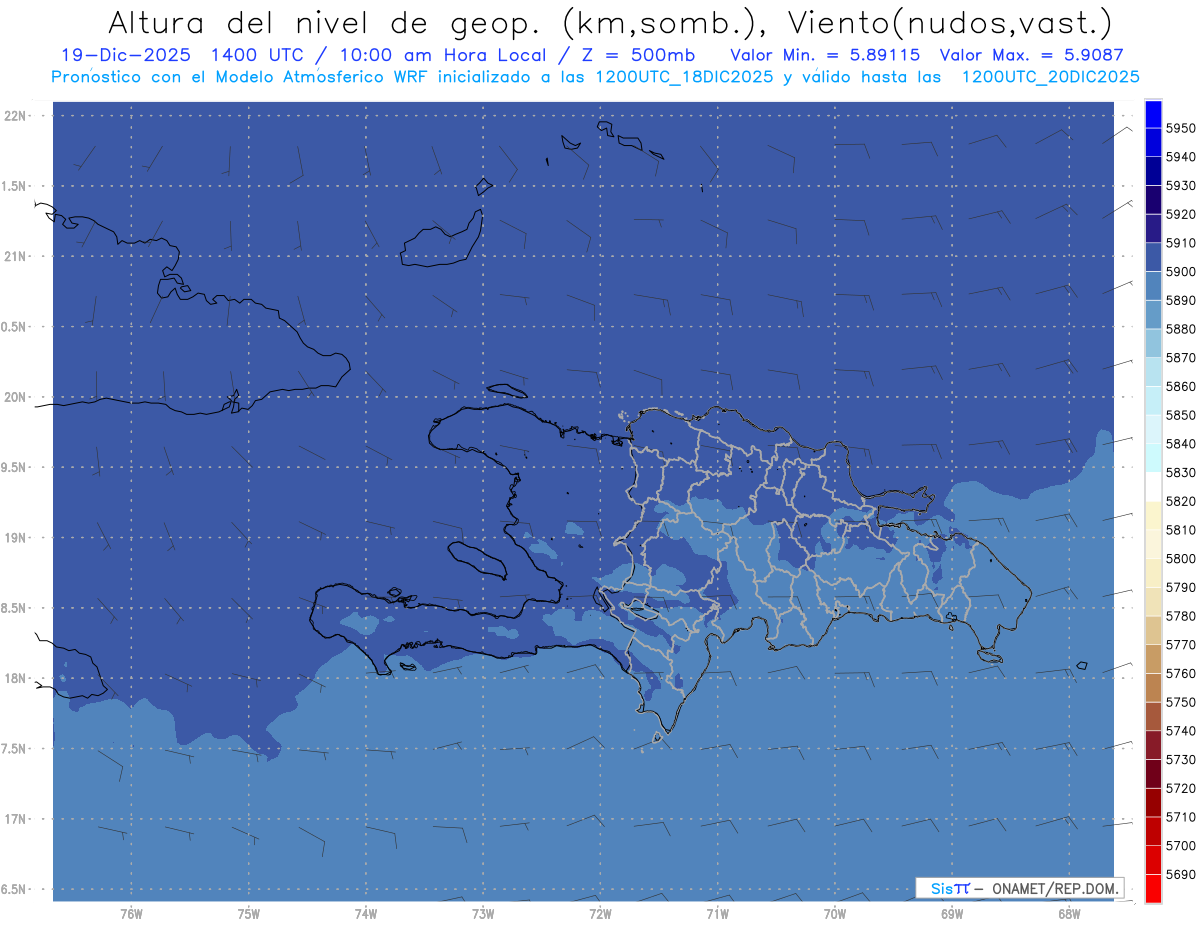Click the '5850' colorbar label
This screenshot has width=1200, height=927.
(1181, 415)
